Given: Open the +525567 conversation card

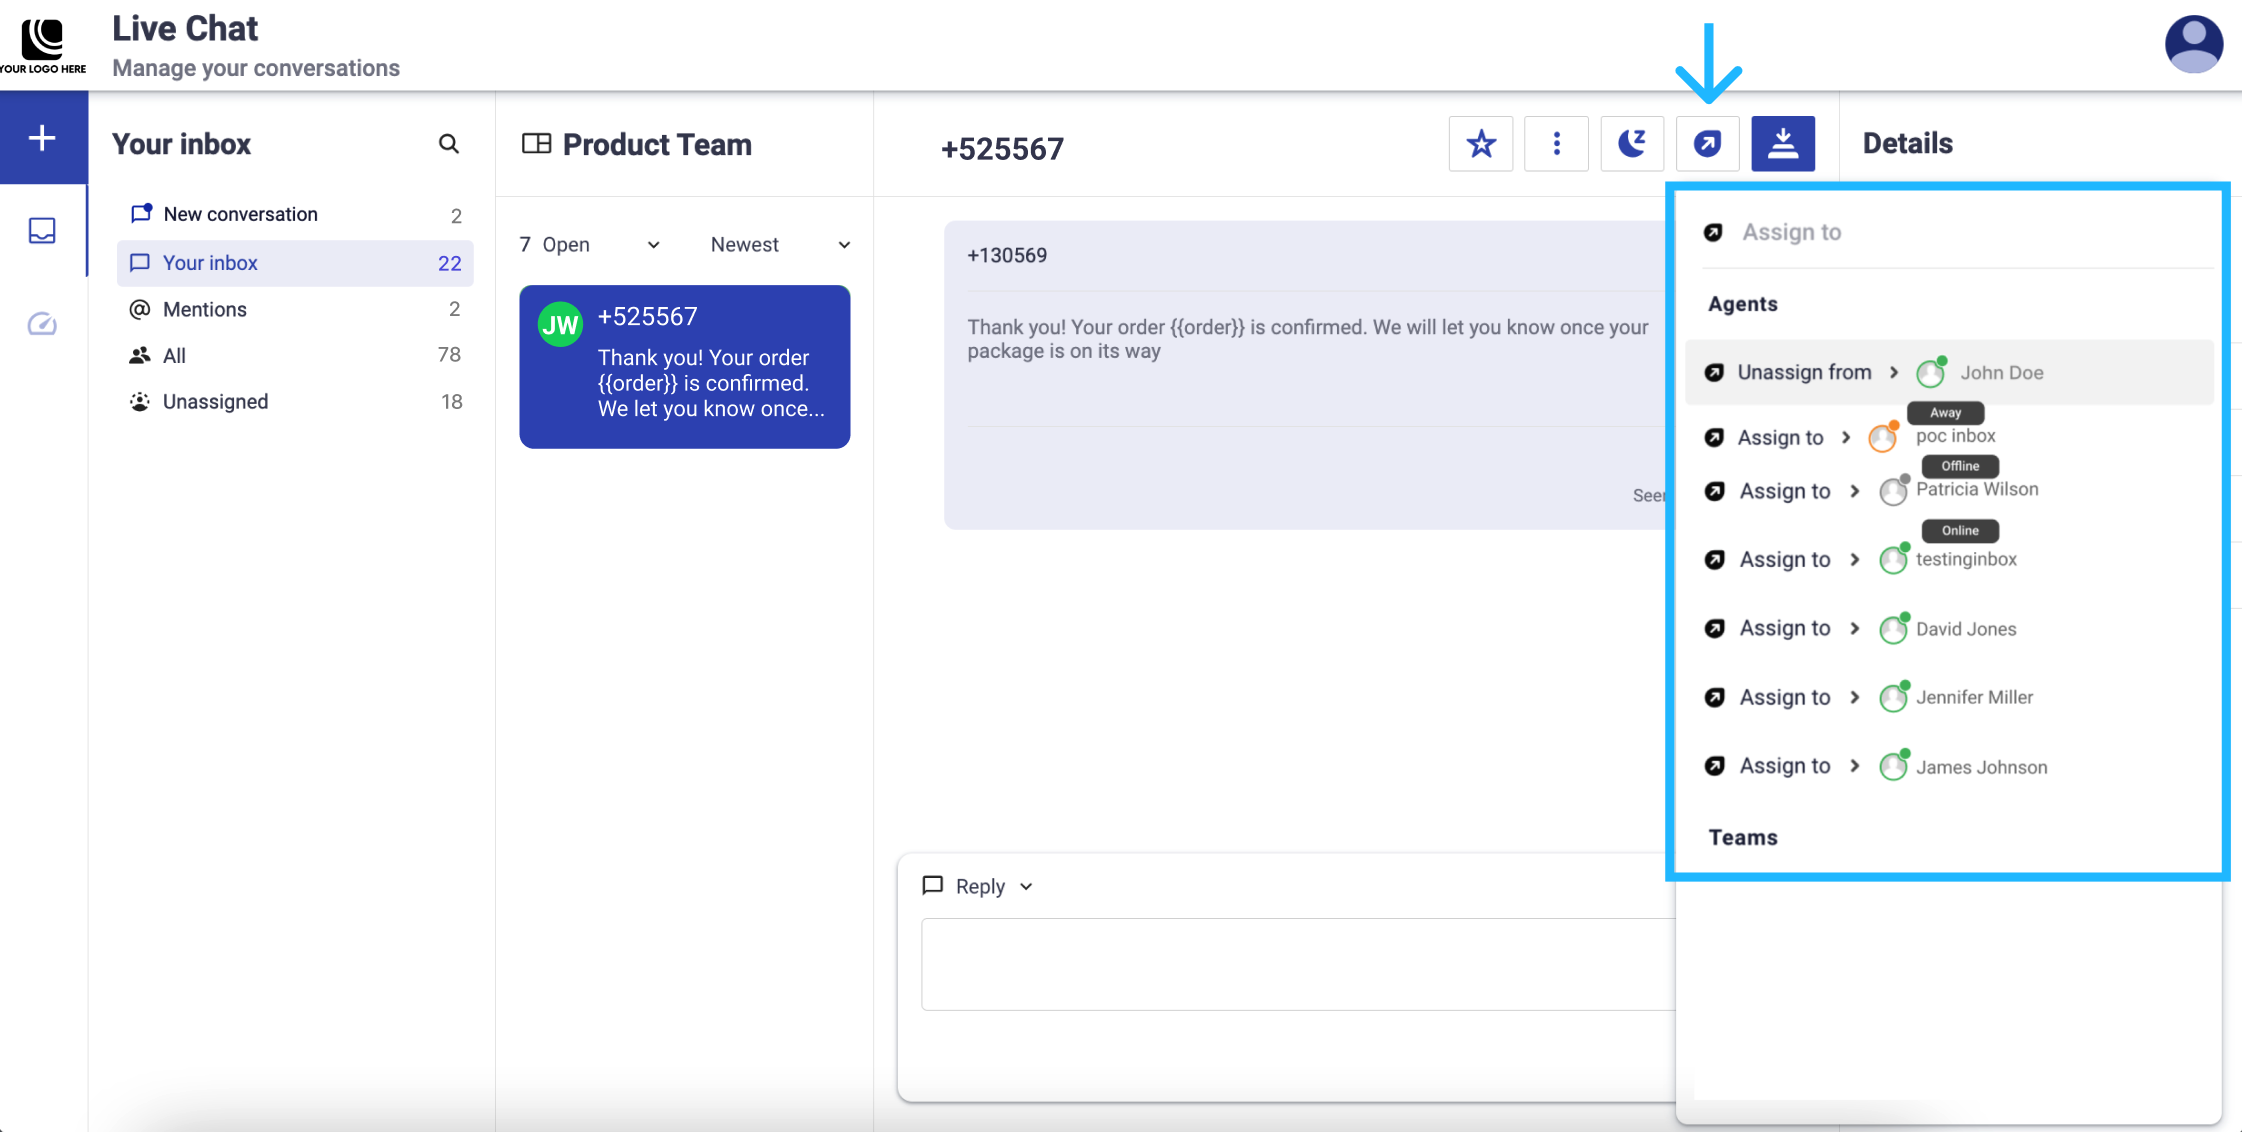Looking at the screenshot, I should tap(685, 367).
